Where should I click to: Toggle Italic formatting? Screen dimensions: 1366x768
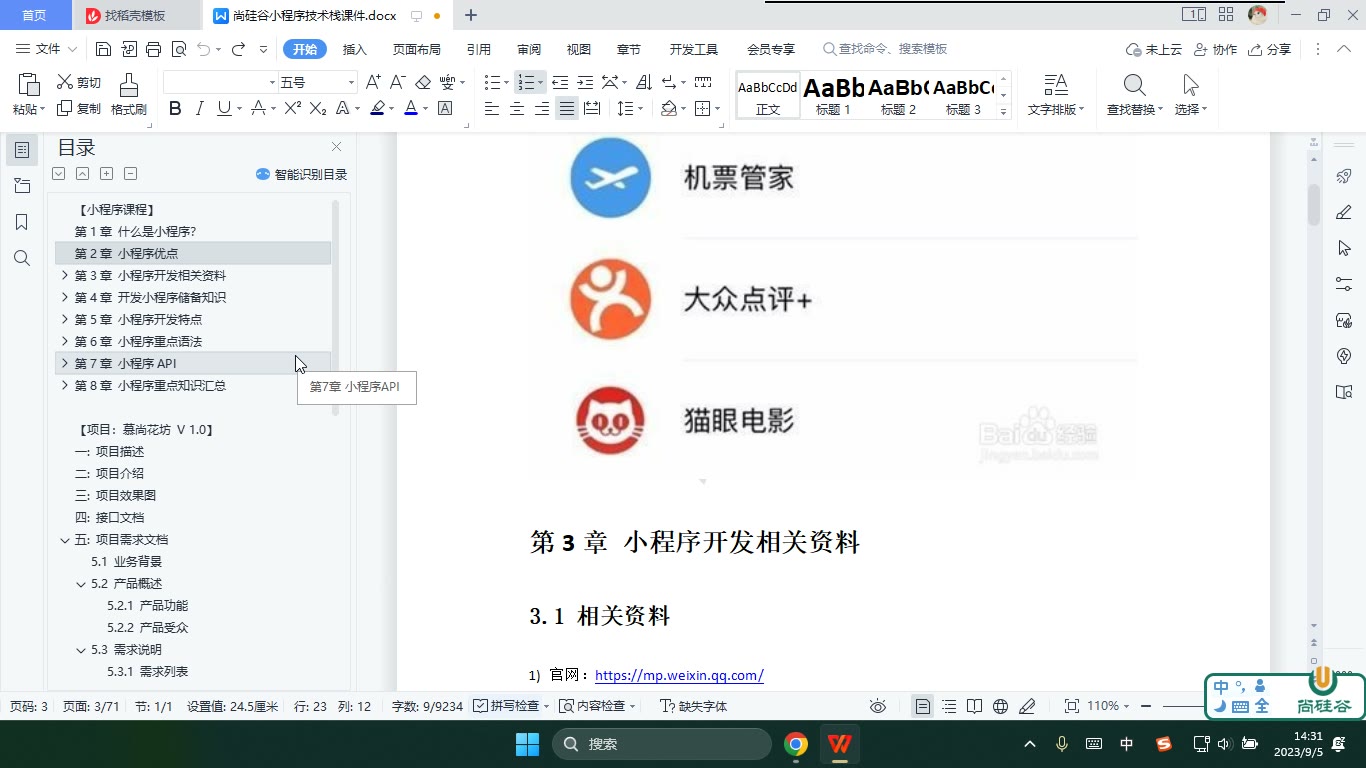point(199,108)
